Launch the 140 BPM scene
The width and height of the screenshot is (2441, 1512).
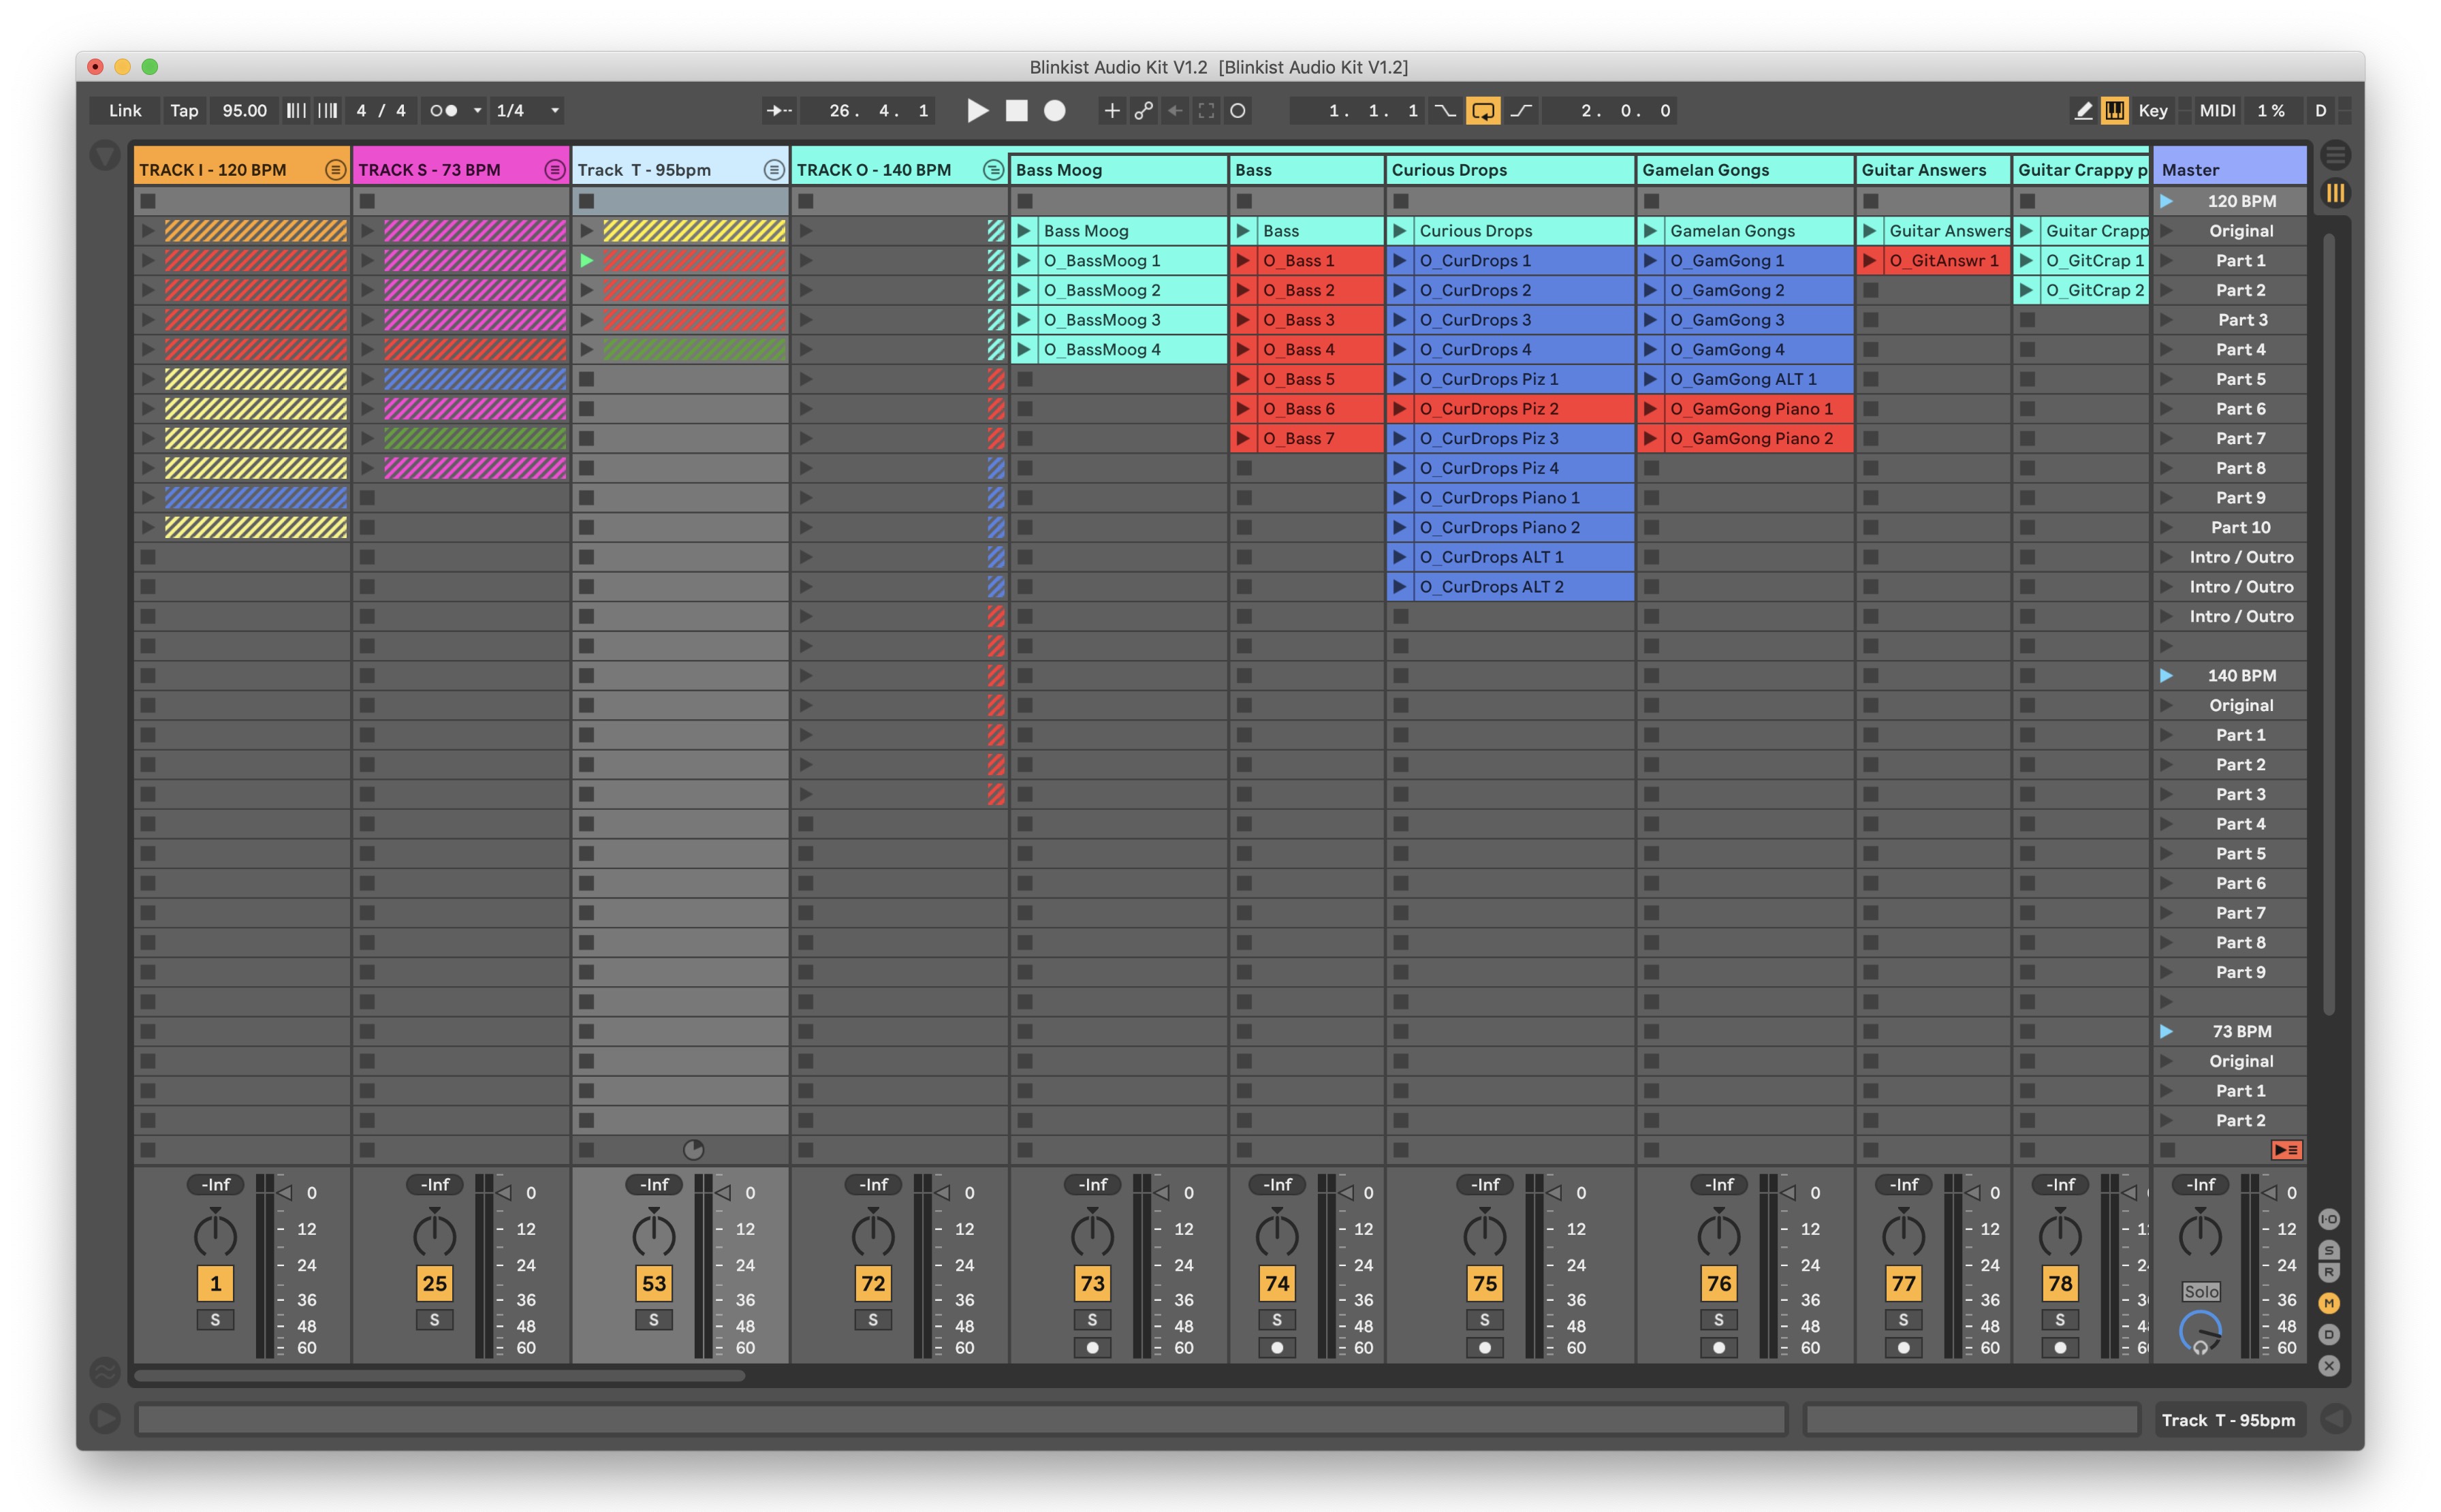[x=2166, y=676]
